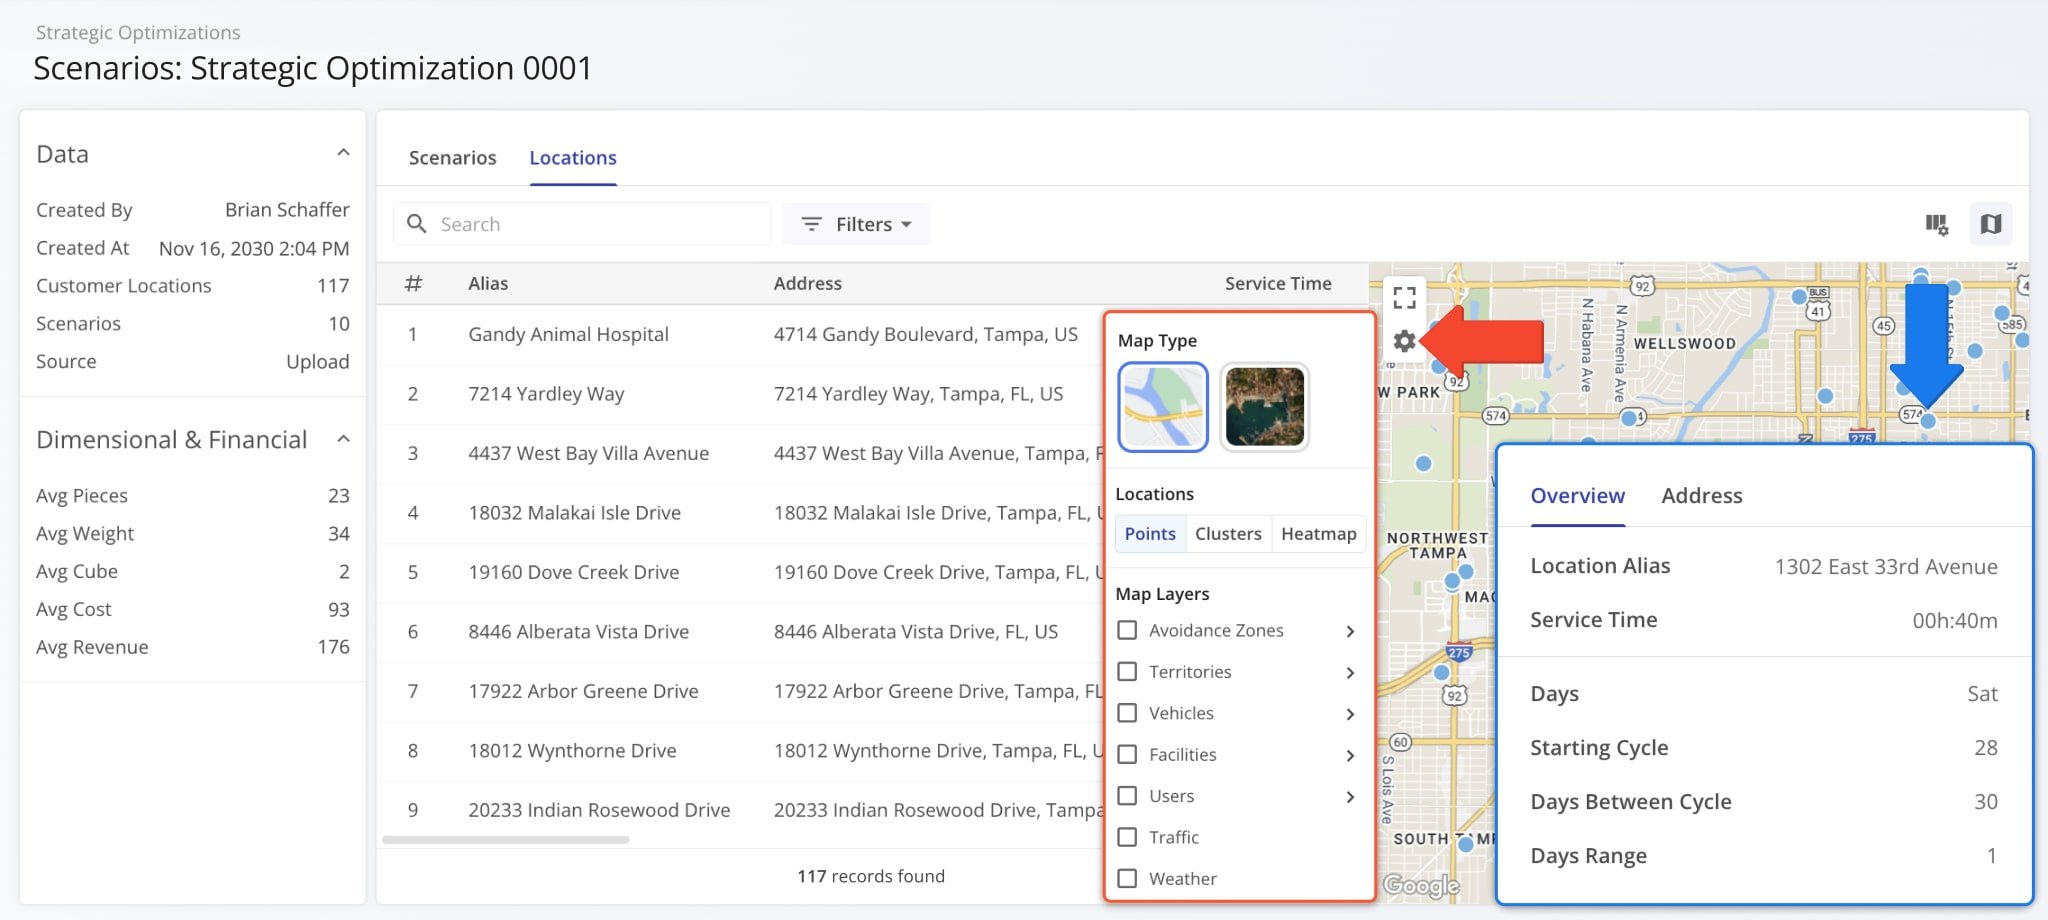
Task: Enter fullscreen map view
Action: (1405, 296)
